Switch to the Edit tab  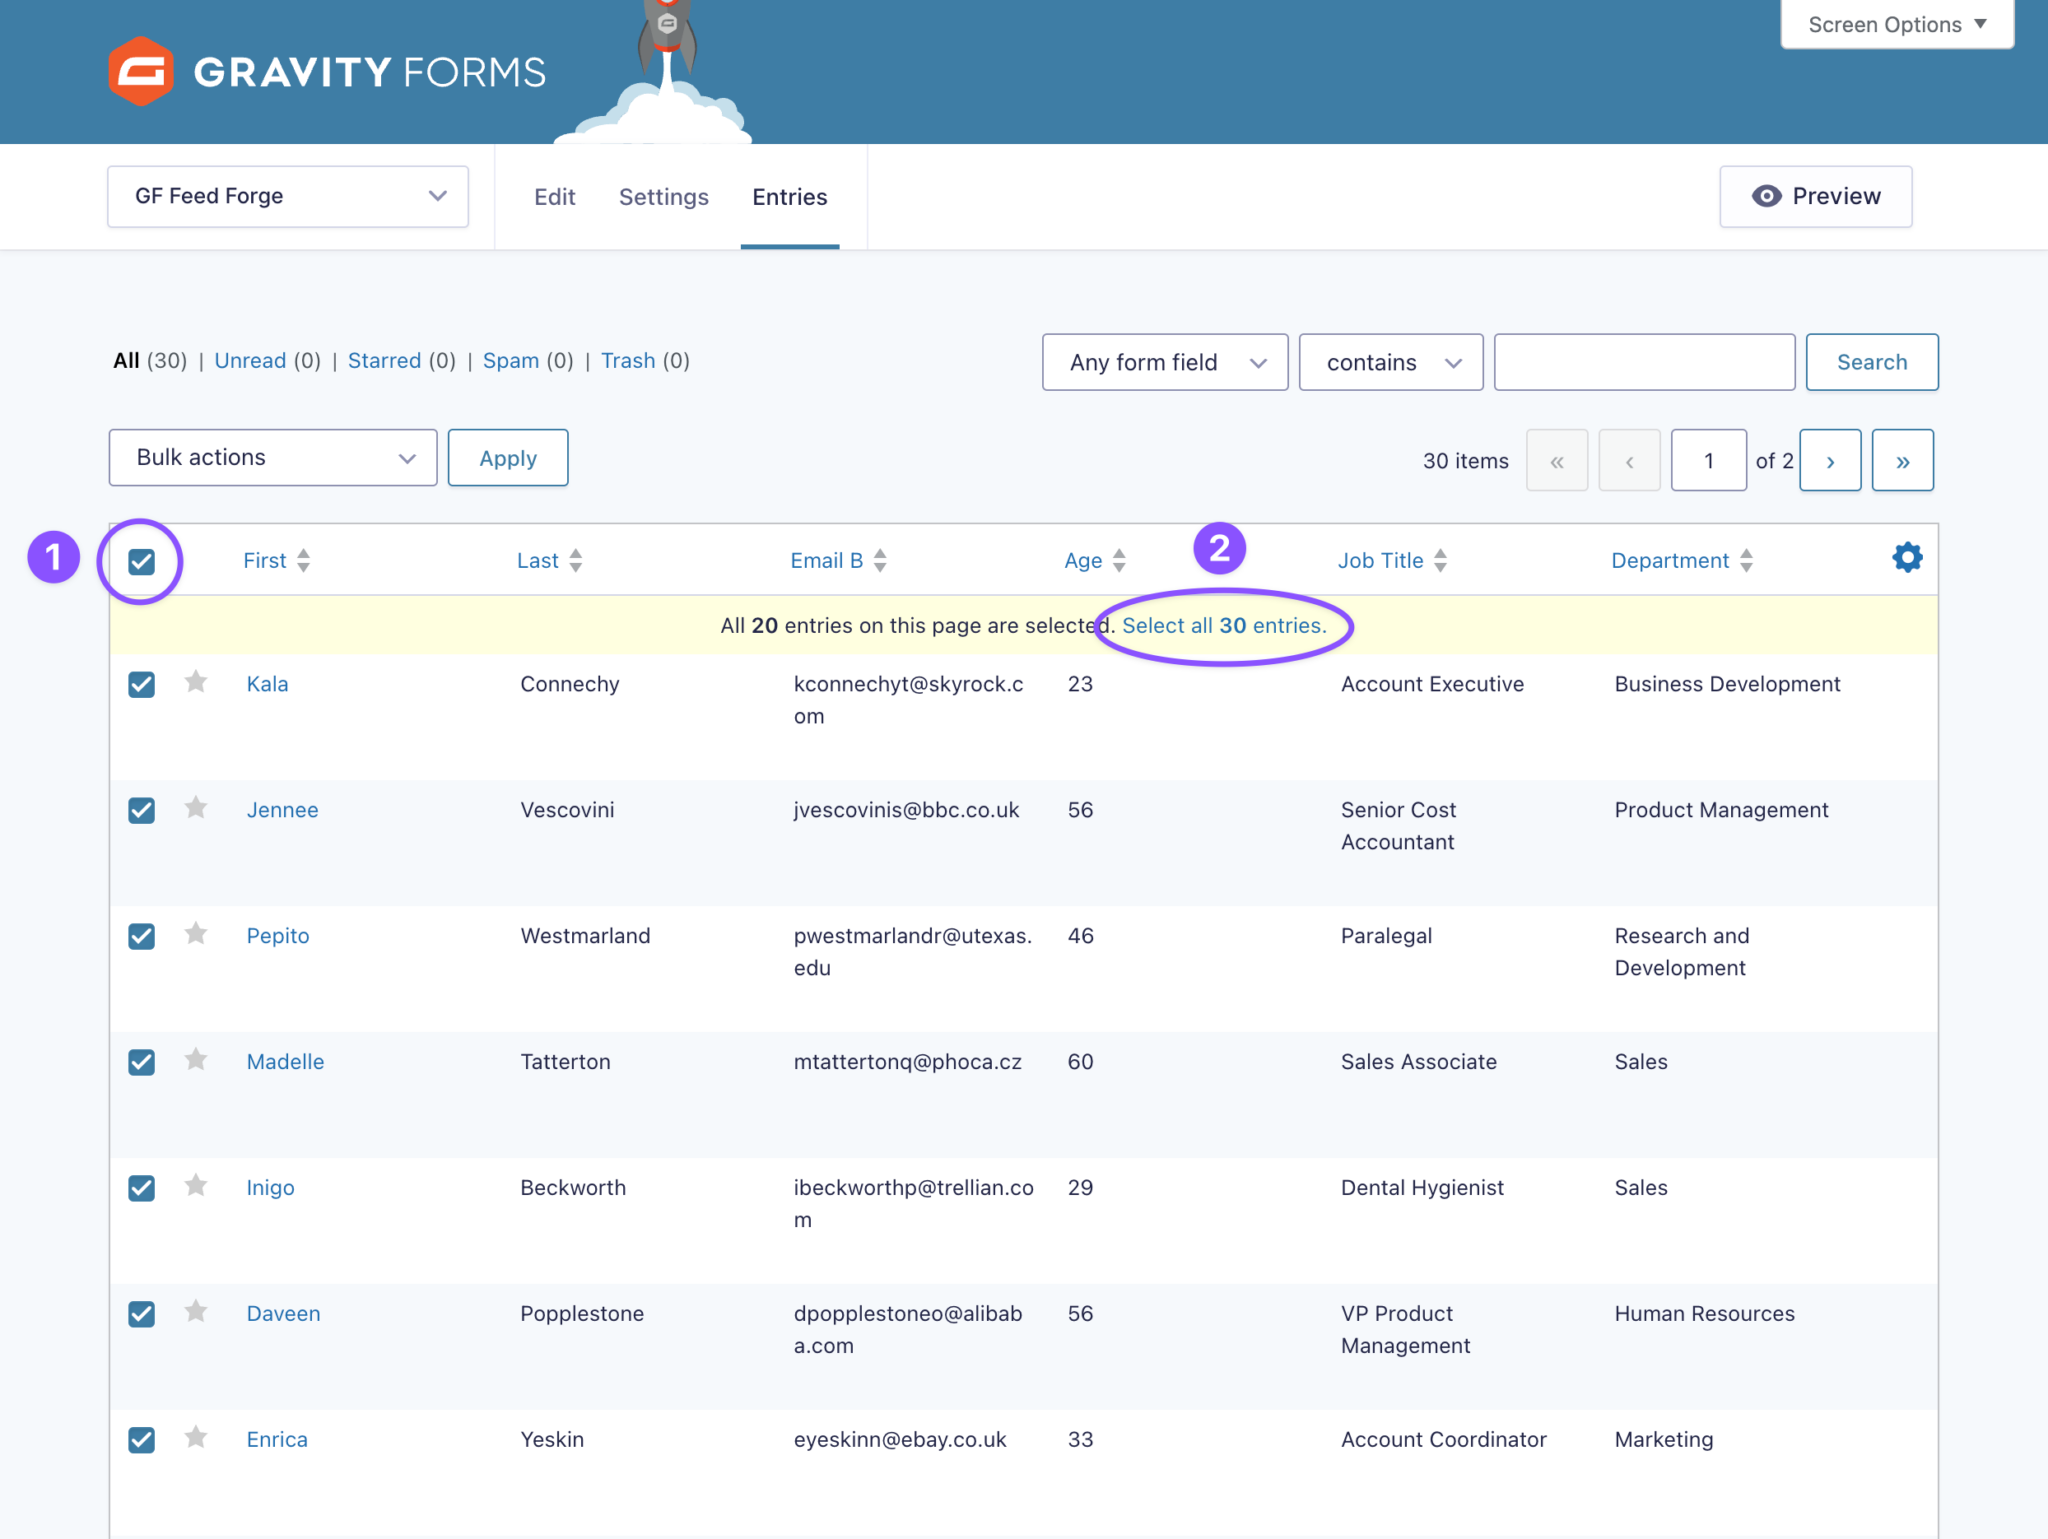(554, 197)
